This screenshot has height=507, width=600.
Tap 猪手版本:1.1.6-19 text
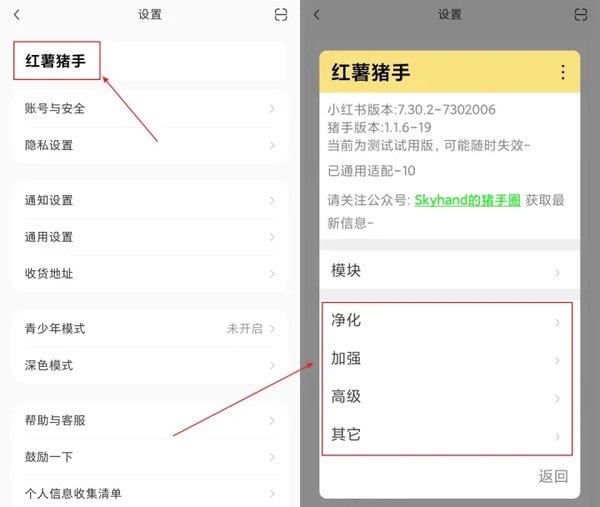coord(379,127)
